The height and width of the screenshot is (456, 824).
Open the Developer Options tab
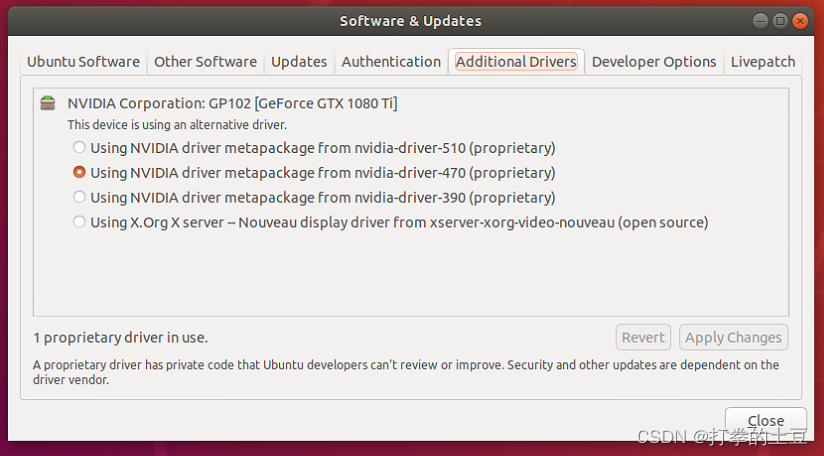[654, 62]
